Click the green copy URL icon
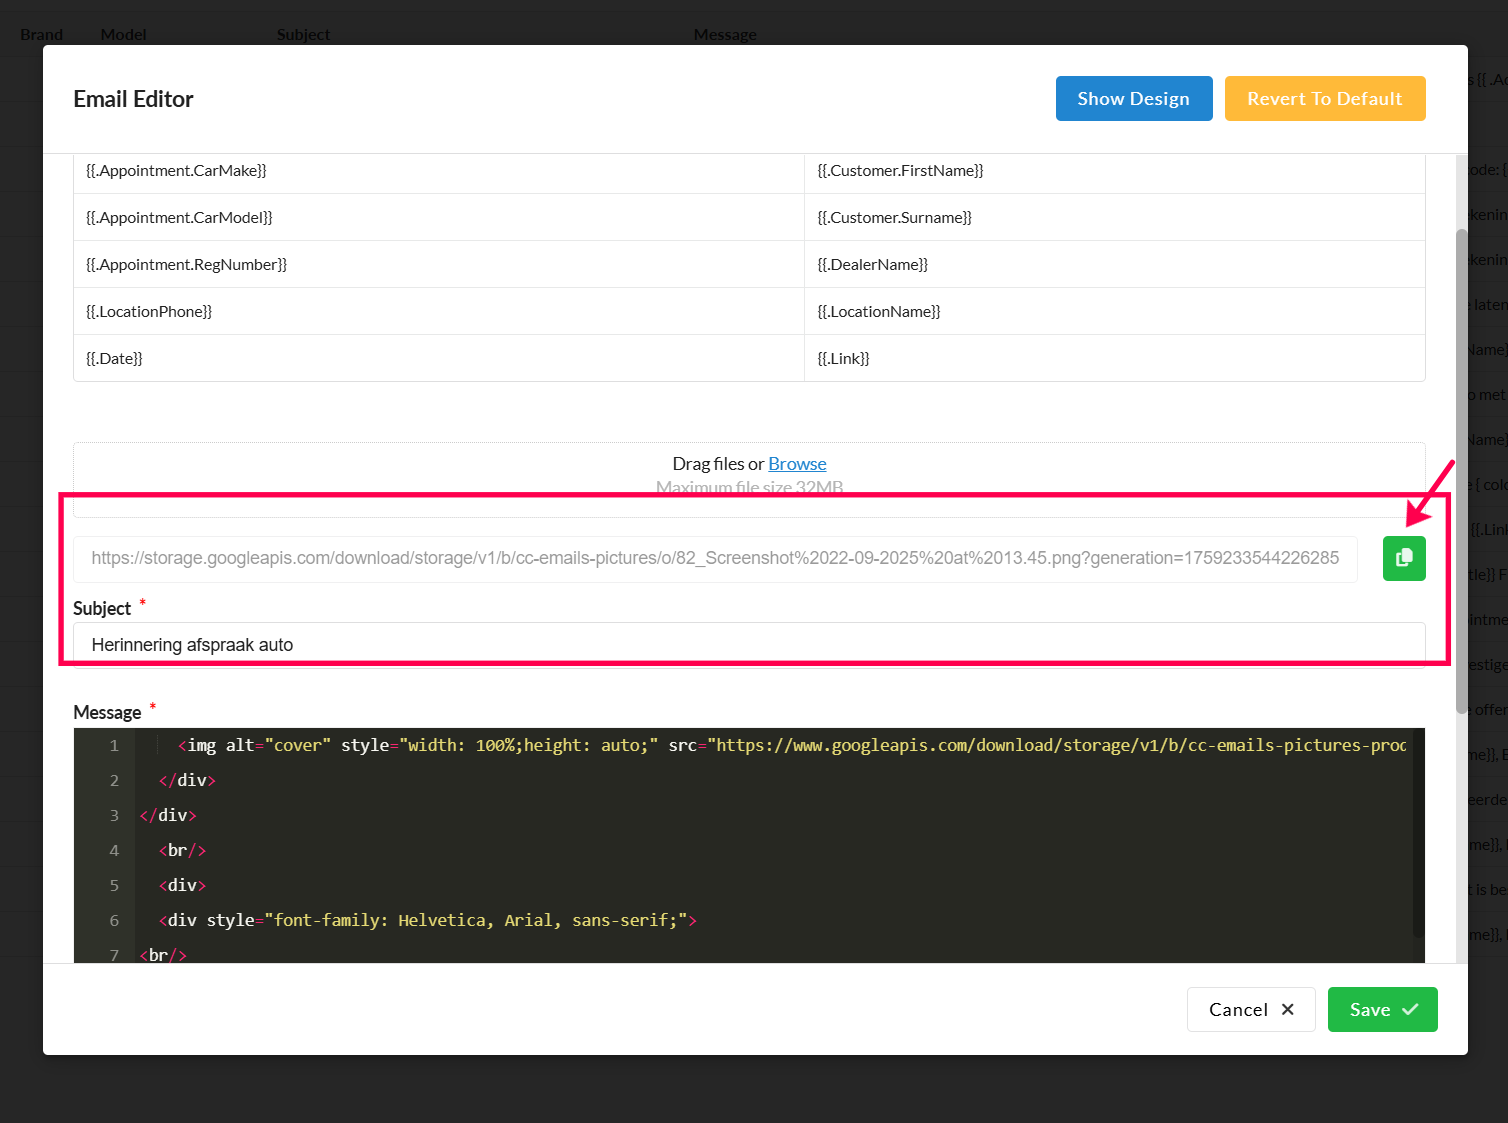The width and height of the screenshot is (1508, 1123). click(x=1403, y=558)
